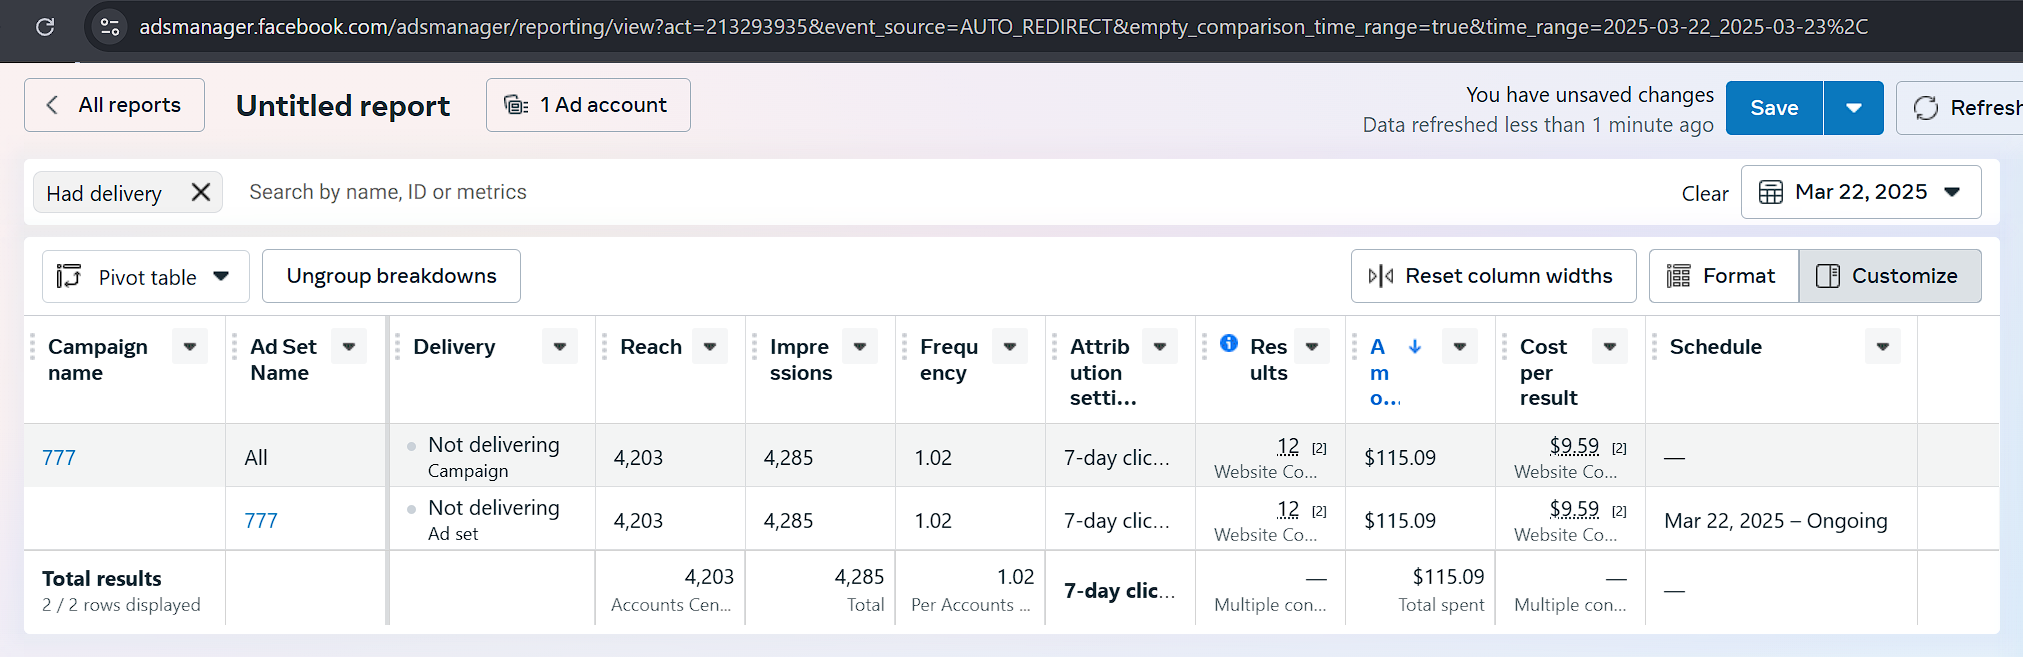Clear the search filters

(x=1704, y=194)
